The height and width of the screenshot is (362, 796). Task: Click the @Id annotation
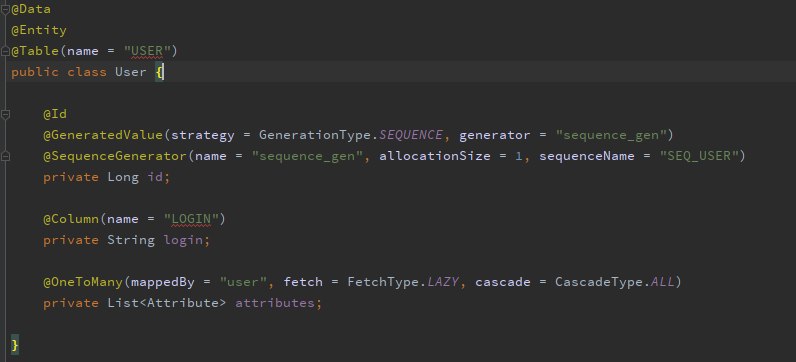coord(55,114)
